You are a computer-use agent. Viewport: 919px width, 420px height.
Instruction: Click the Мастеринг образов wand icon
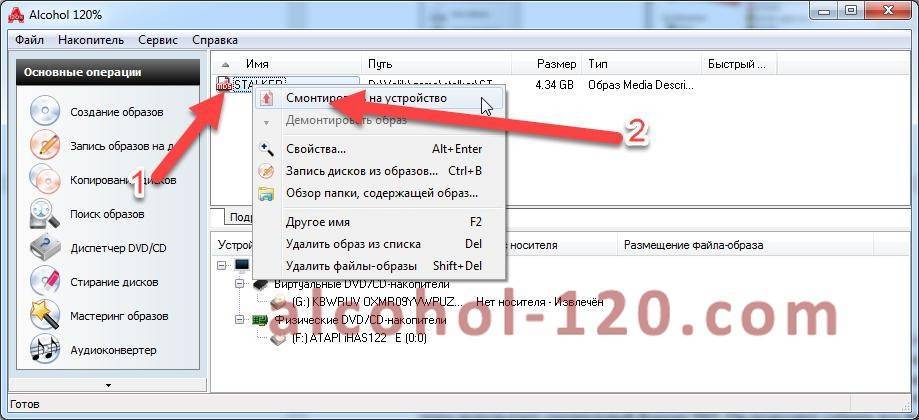45,316
